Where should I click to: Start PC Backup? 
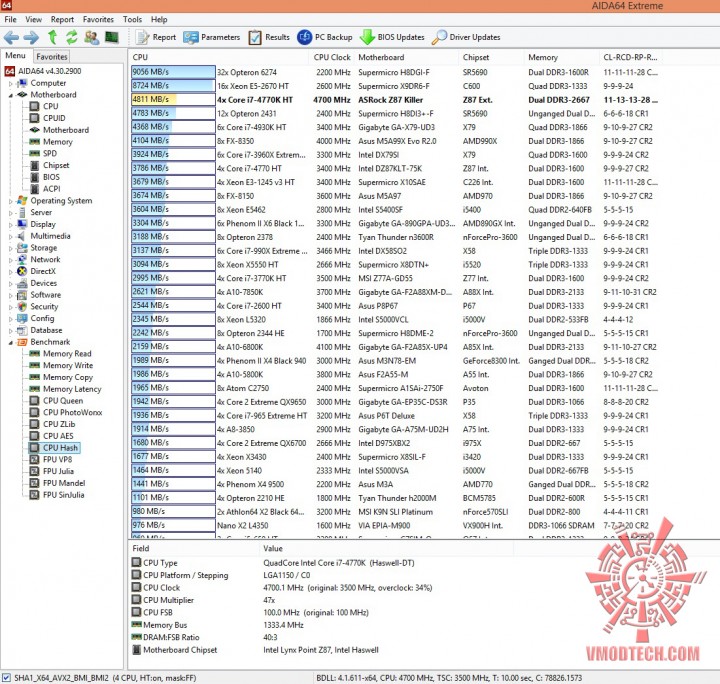click(325, 37)
